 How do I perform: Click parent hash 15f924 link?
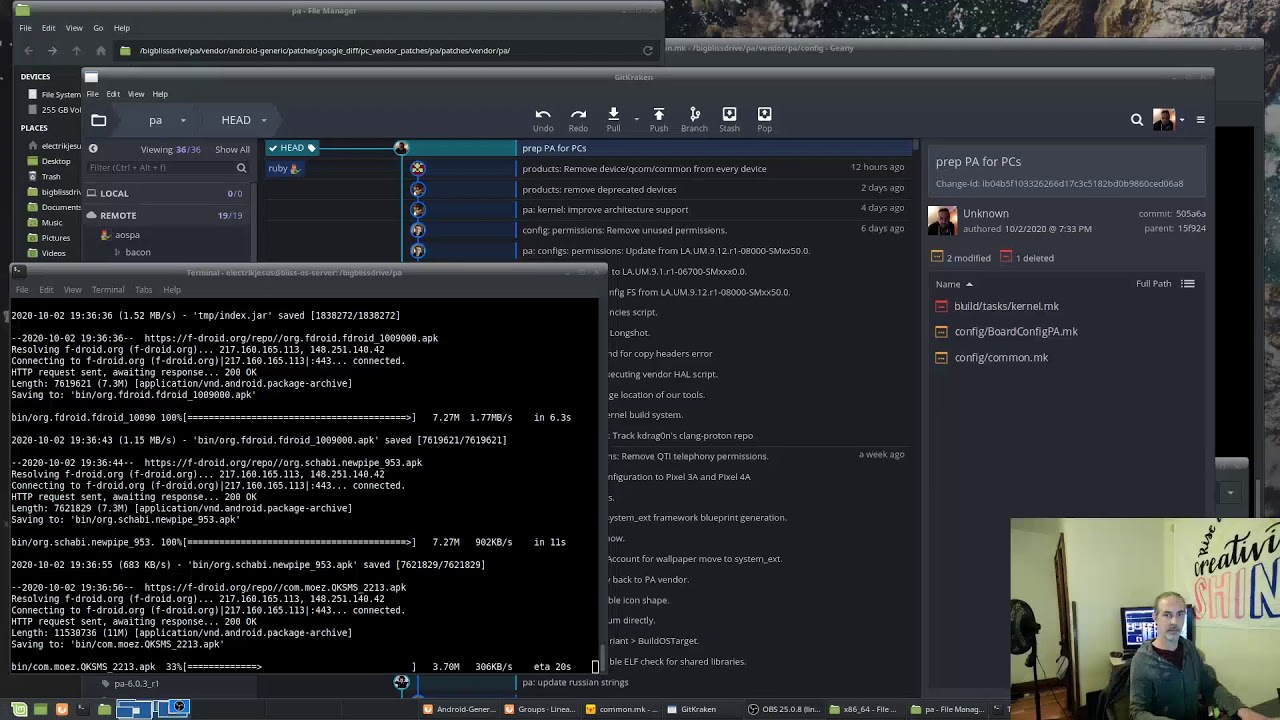coord(1191,229)
